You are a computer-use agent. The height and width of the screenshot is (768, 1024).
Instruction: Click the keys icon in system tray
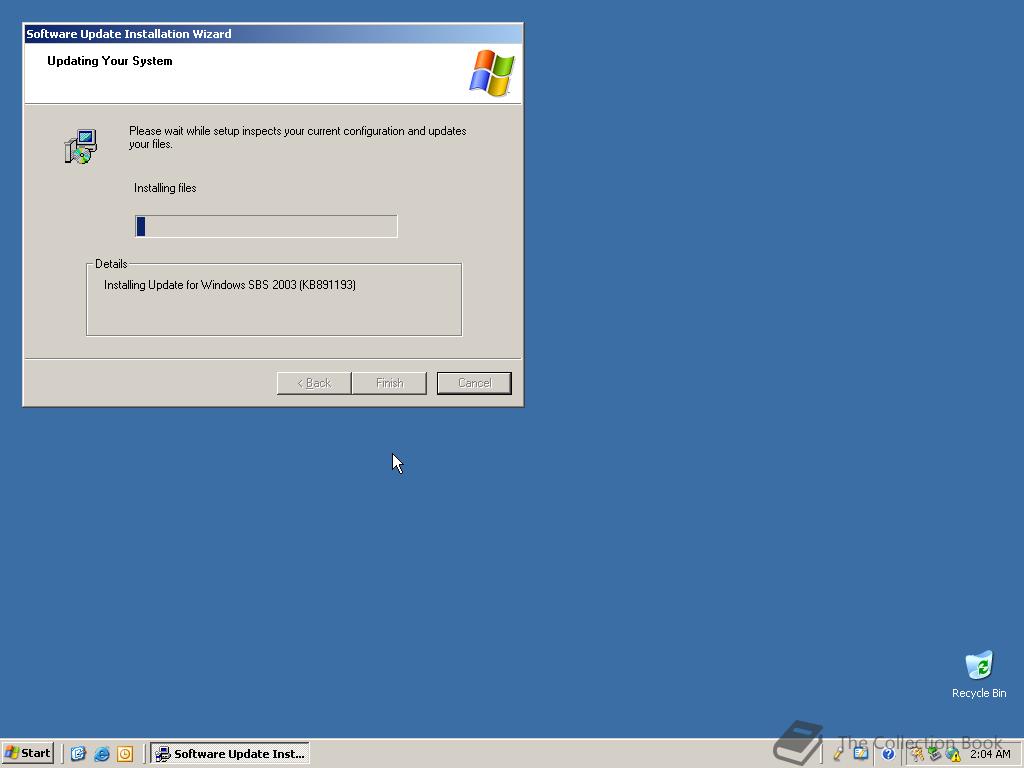click(918, 754)
